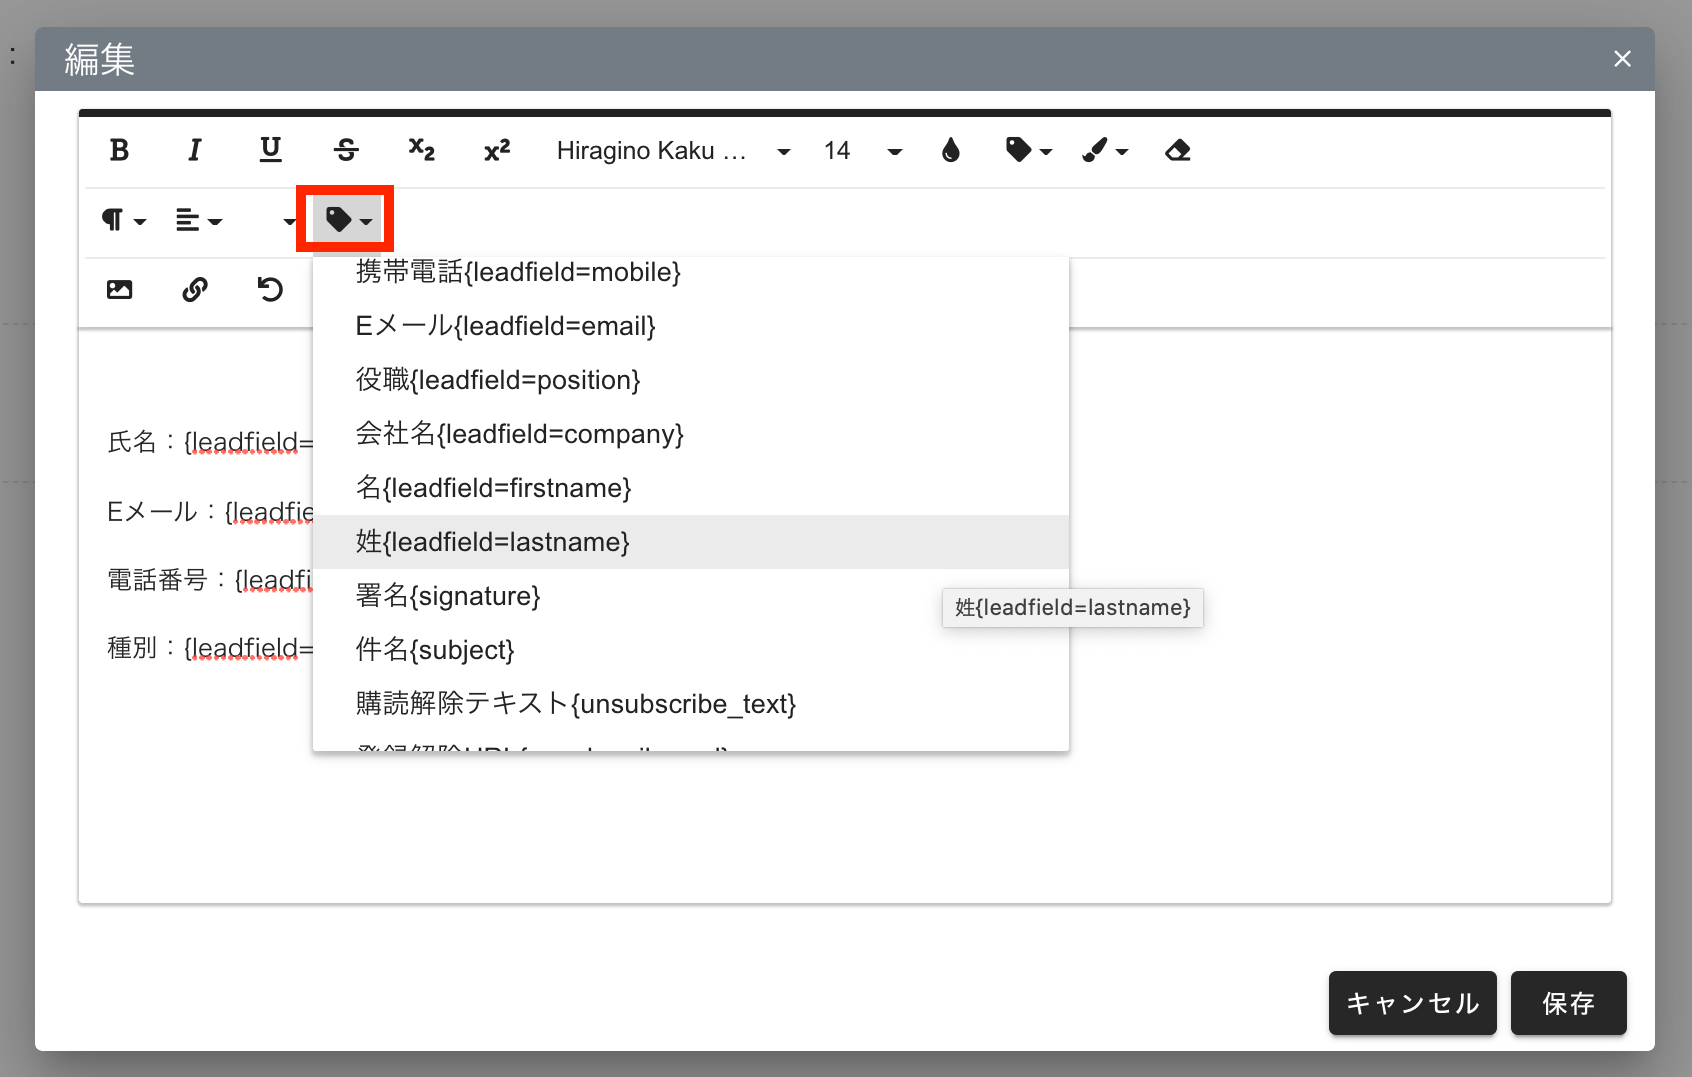Screen dimensions: 1692x1077
Task: Expand the text alignment dropdown
Action: [x=198, y=220]
